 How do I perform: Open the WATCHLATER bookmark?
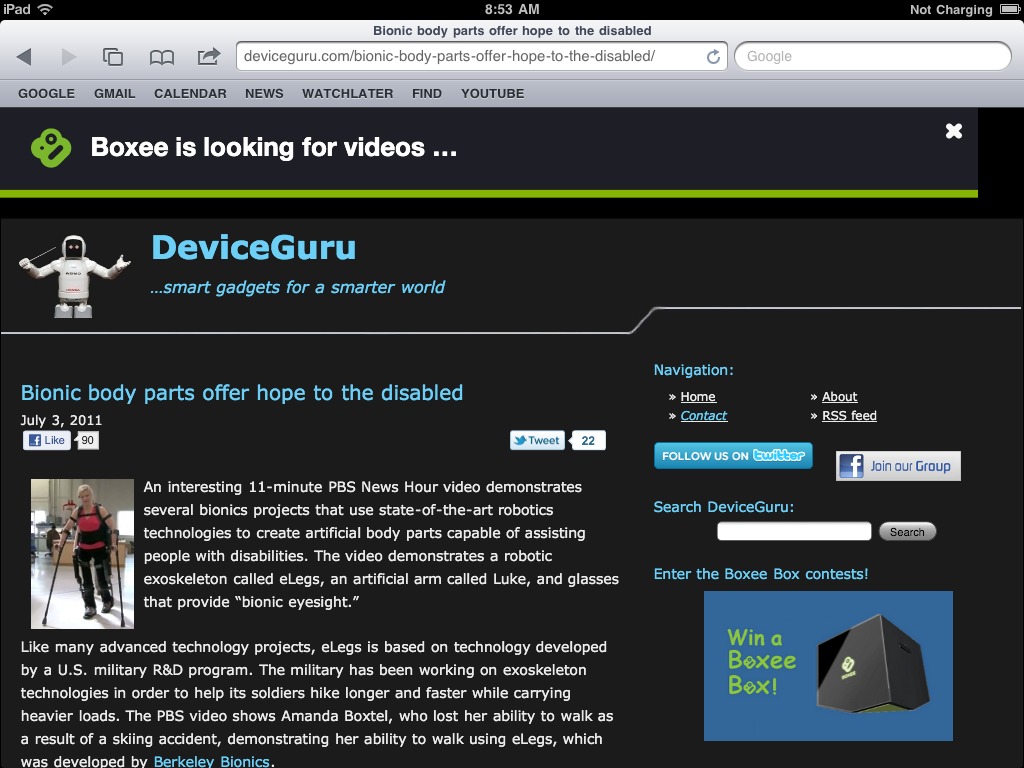(347, 93)
